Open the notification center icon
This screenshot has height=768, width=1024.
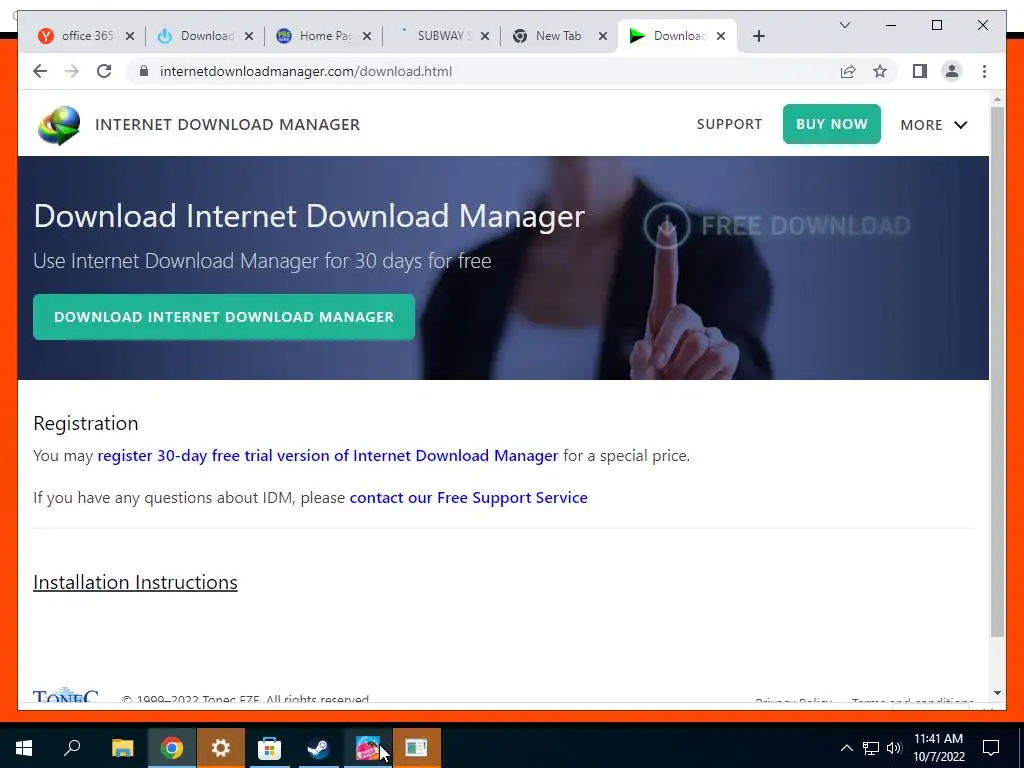click(x=991, y=748)
